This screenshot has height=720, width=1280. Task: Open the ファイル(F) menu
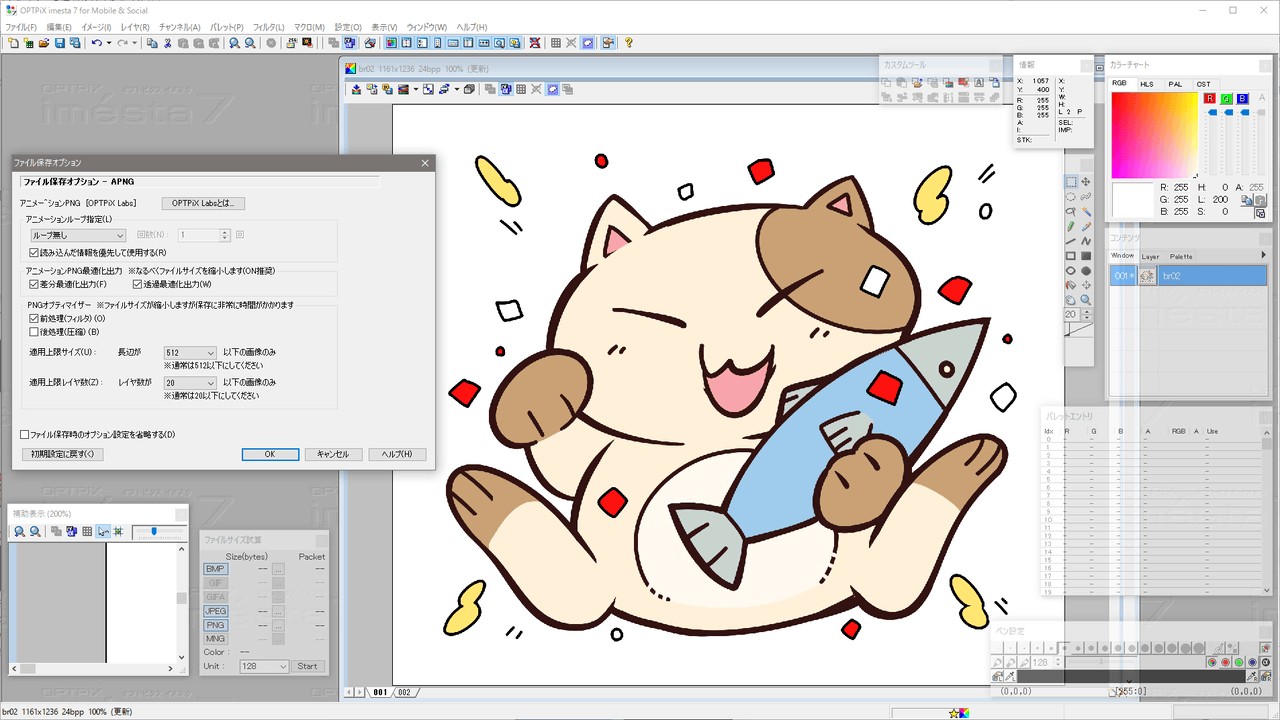point(21,27)
